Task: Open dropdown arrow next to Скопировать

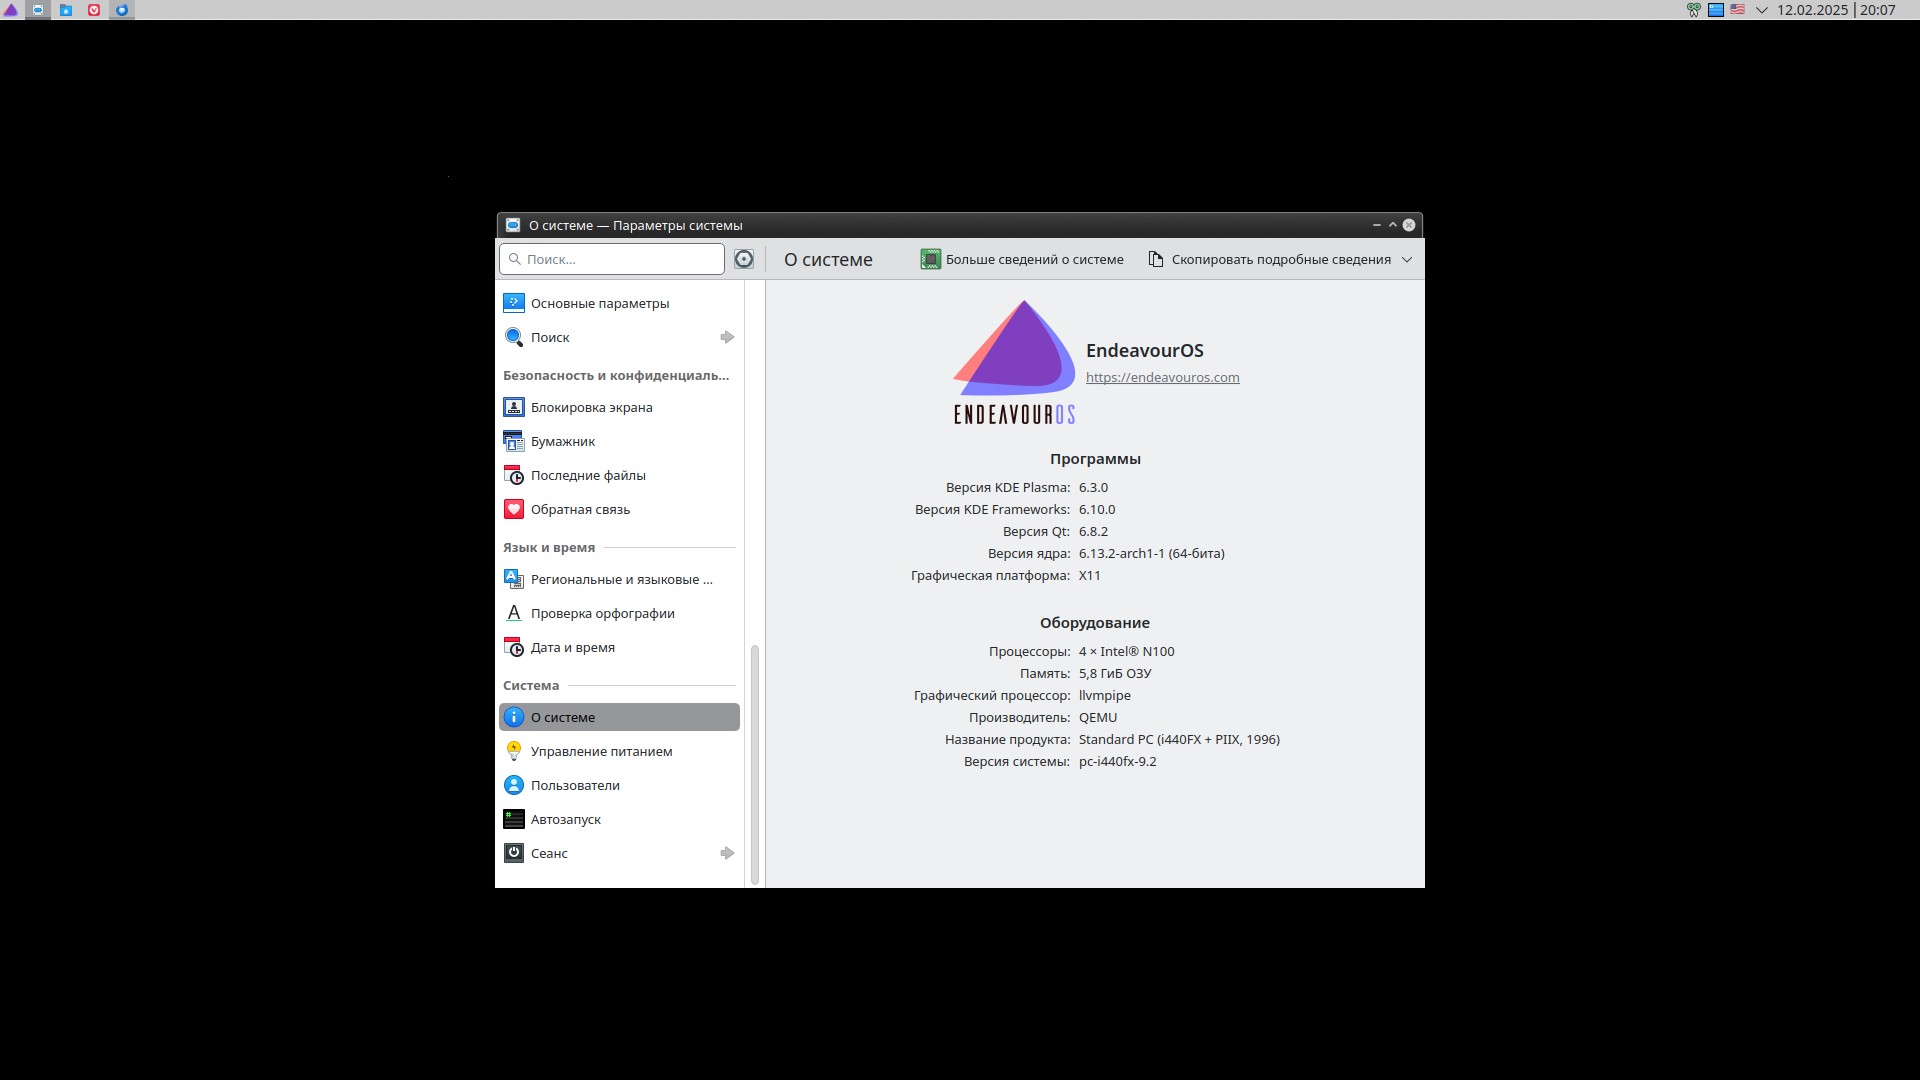Action: coord(1407,259)
